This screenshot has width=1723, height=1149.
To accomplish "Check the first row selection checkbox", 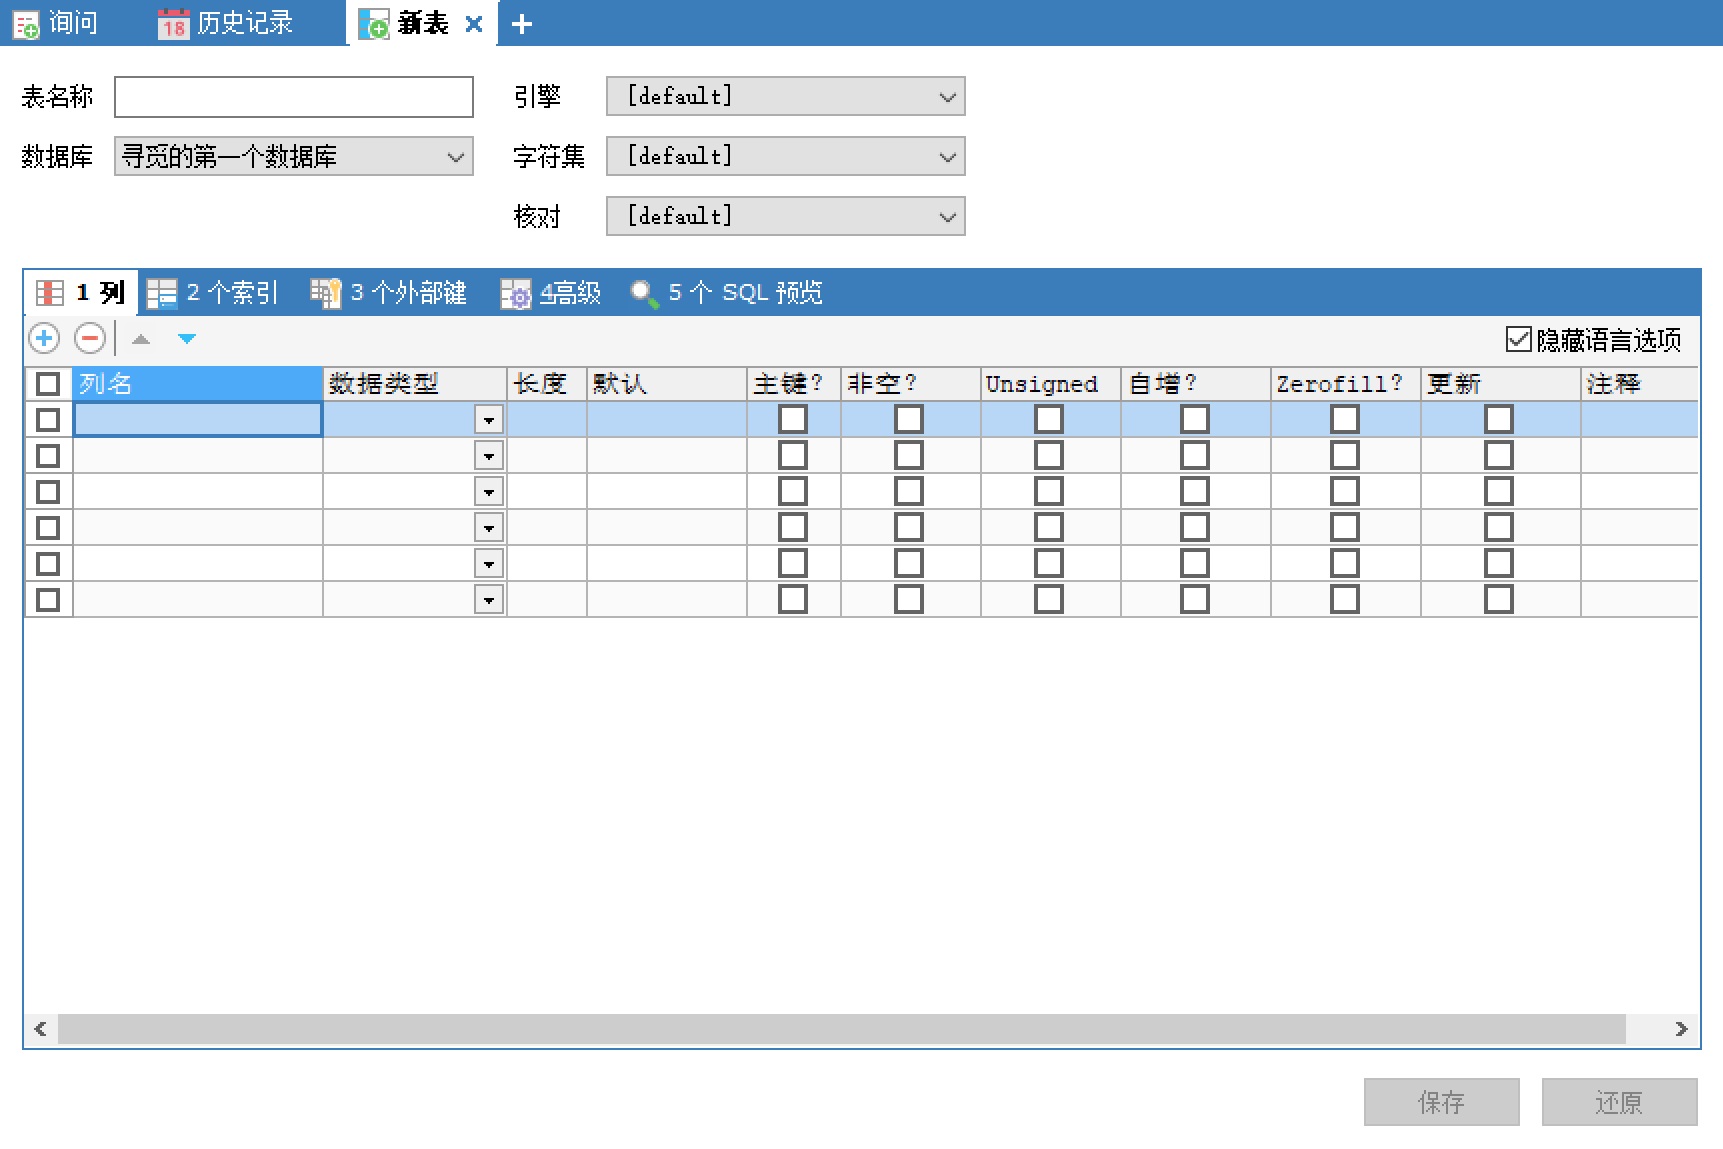I will tap(48, 420).
